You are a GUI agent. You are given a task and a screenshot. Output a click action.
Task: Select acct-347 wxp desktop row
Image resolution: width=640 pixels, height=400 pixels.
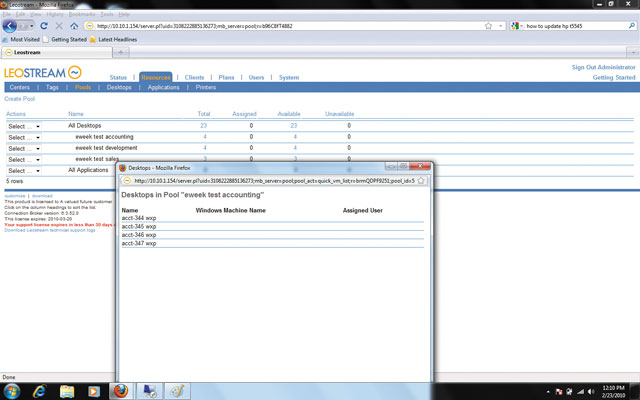pyautogui.click(x=272, y=243)
